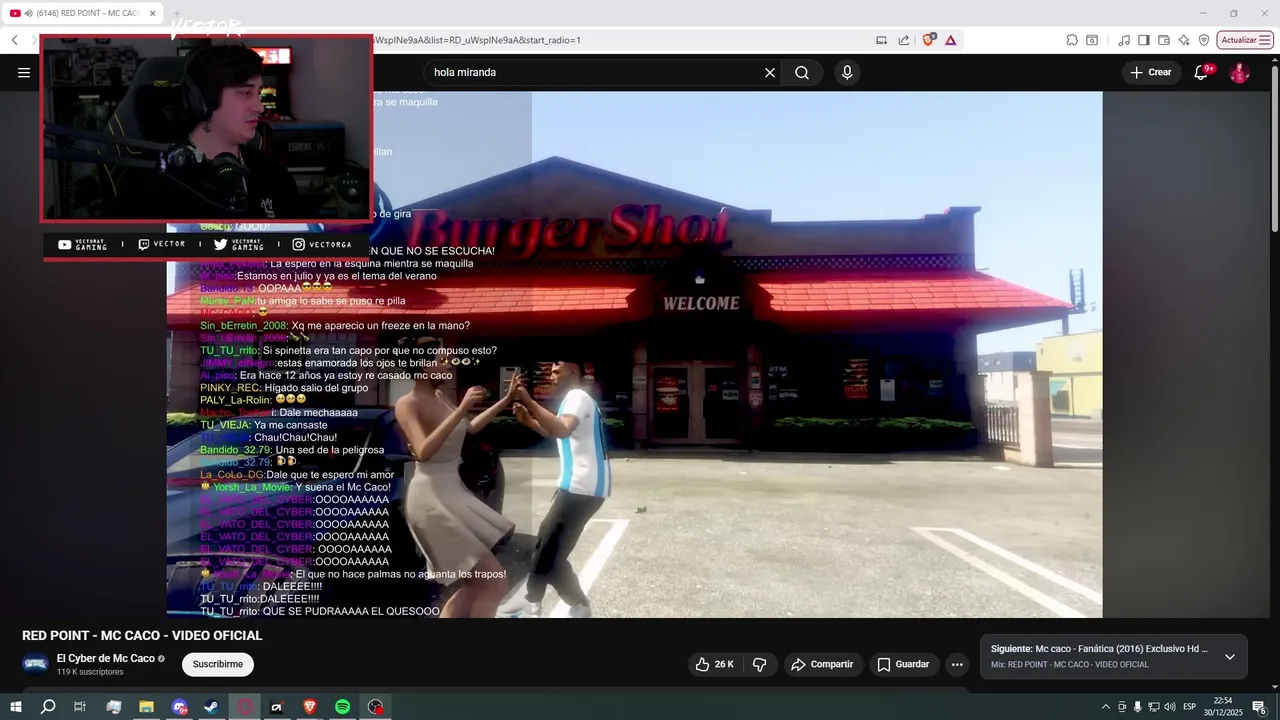
Task: Select the RED POINT - MC CACO browser tab
Action: (x=85, y=13)
